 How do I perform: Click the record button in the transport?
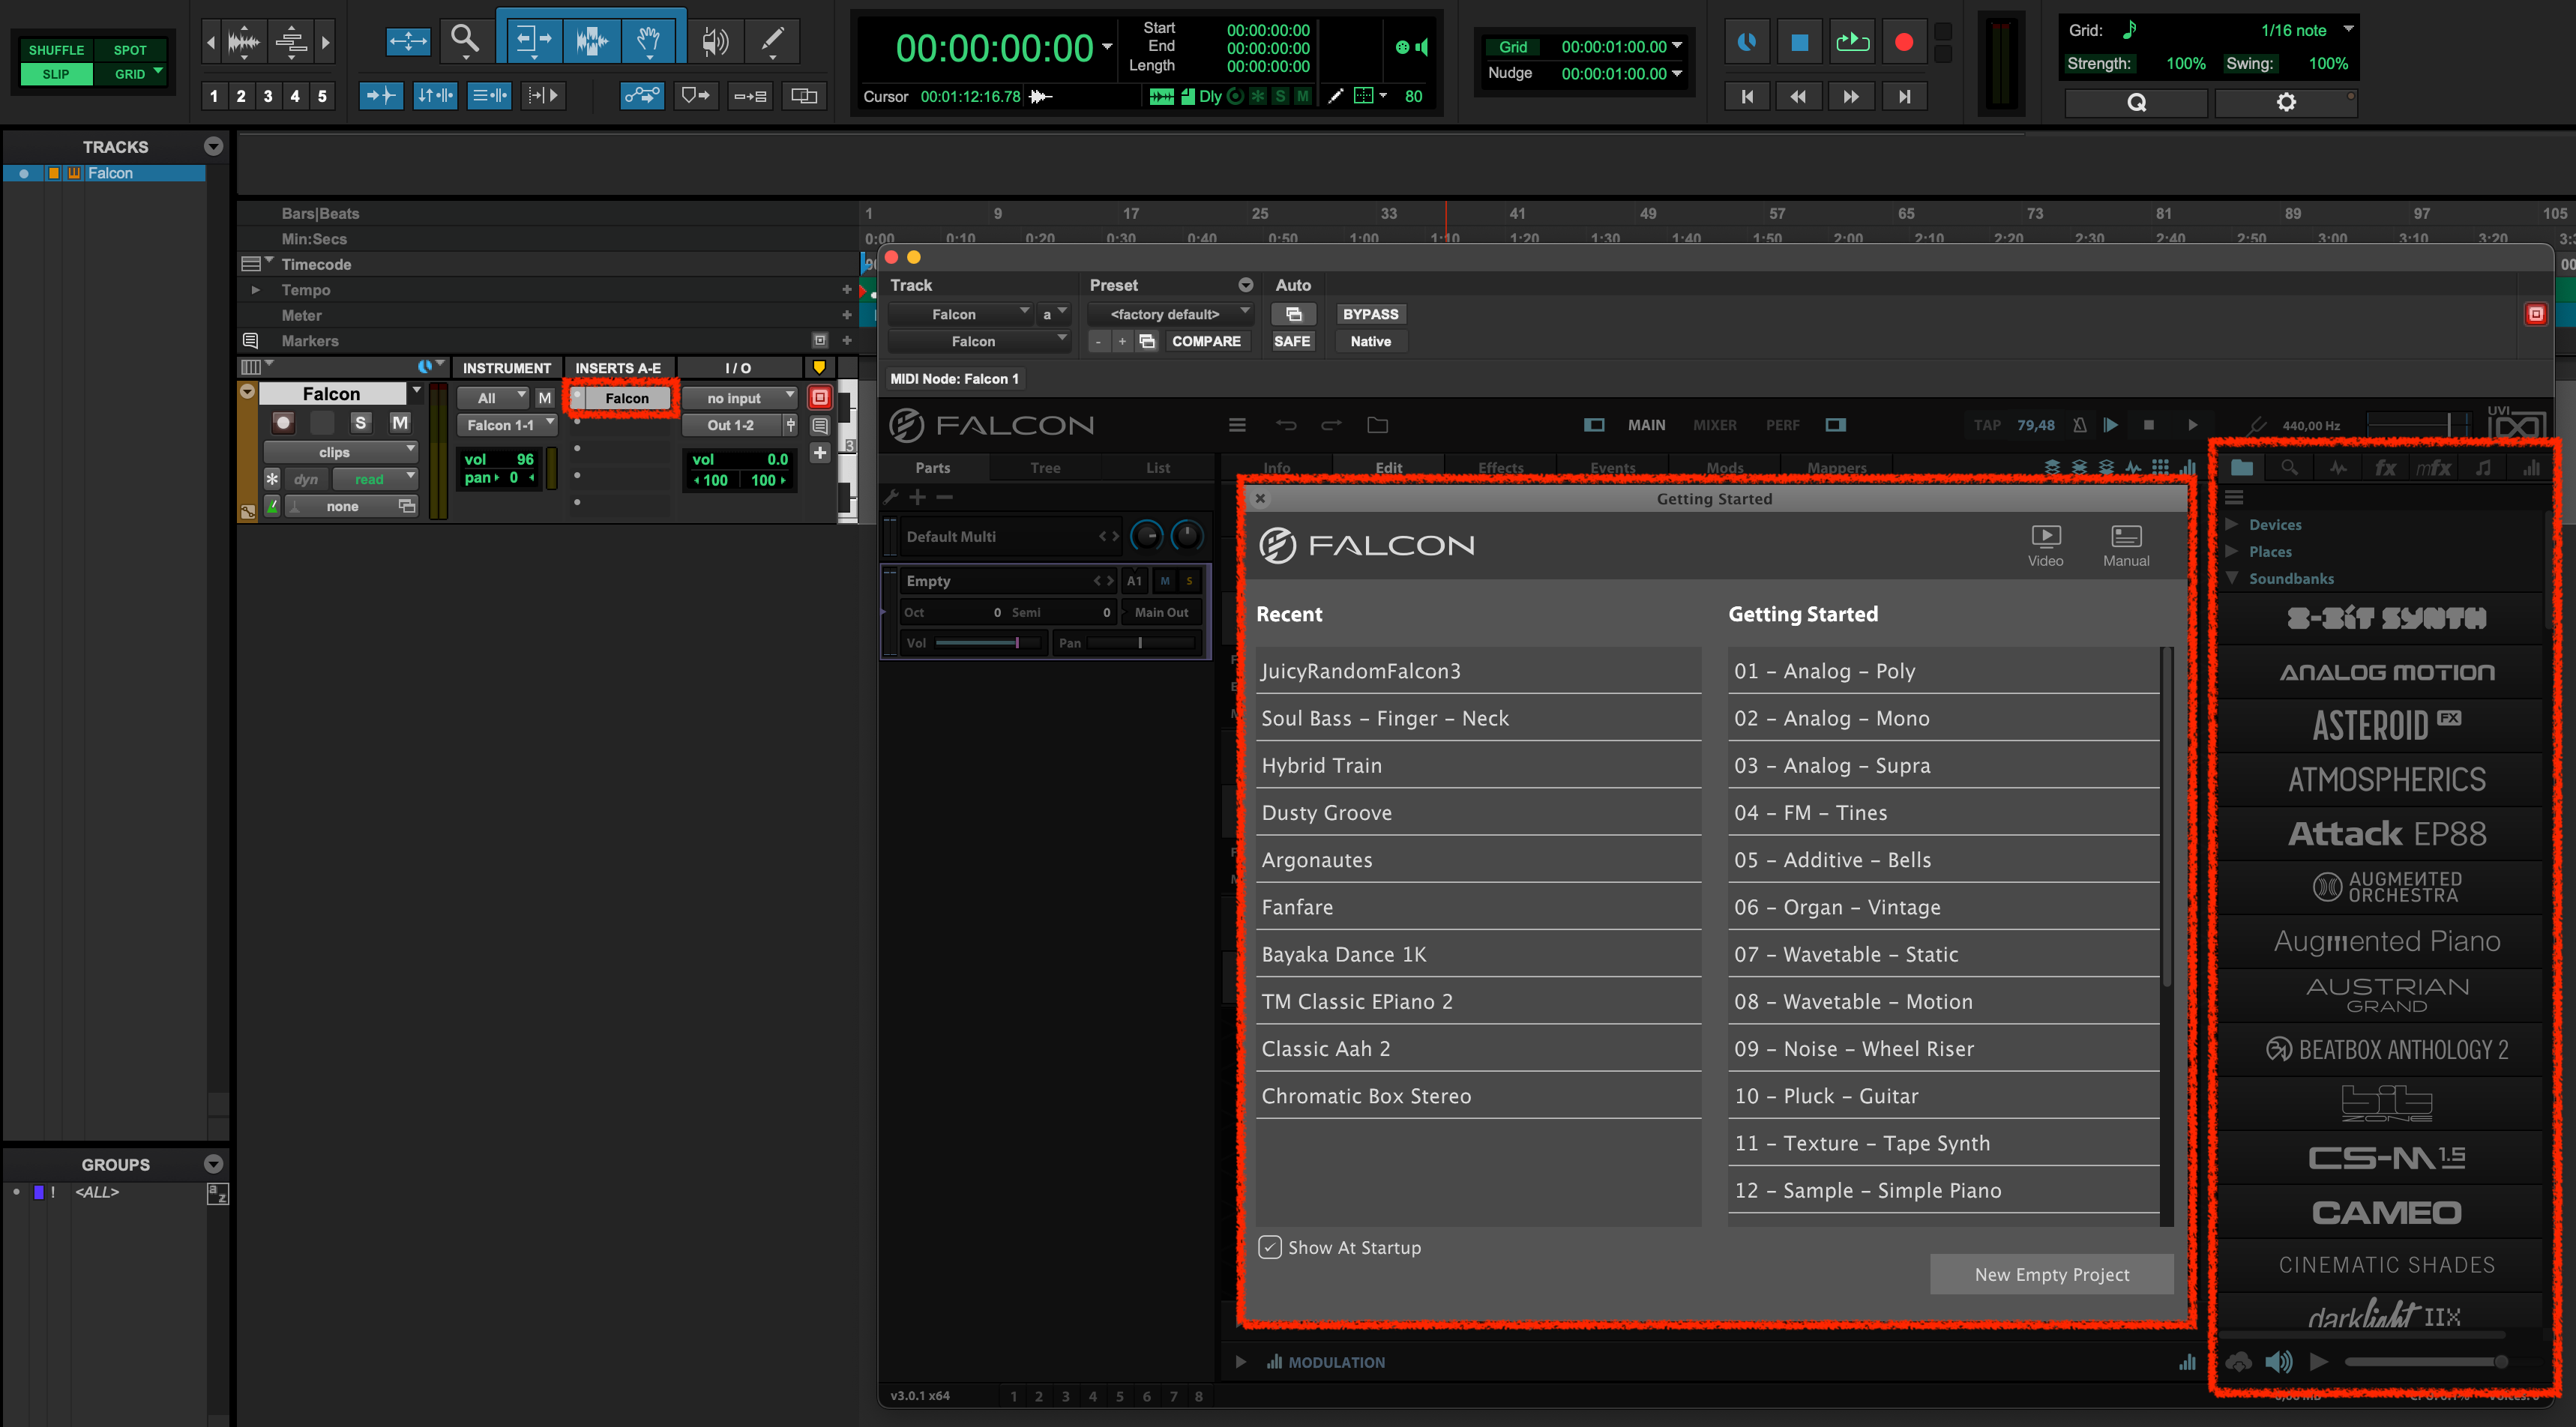click(1904, 41)
